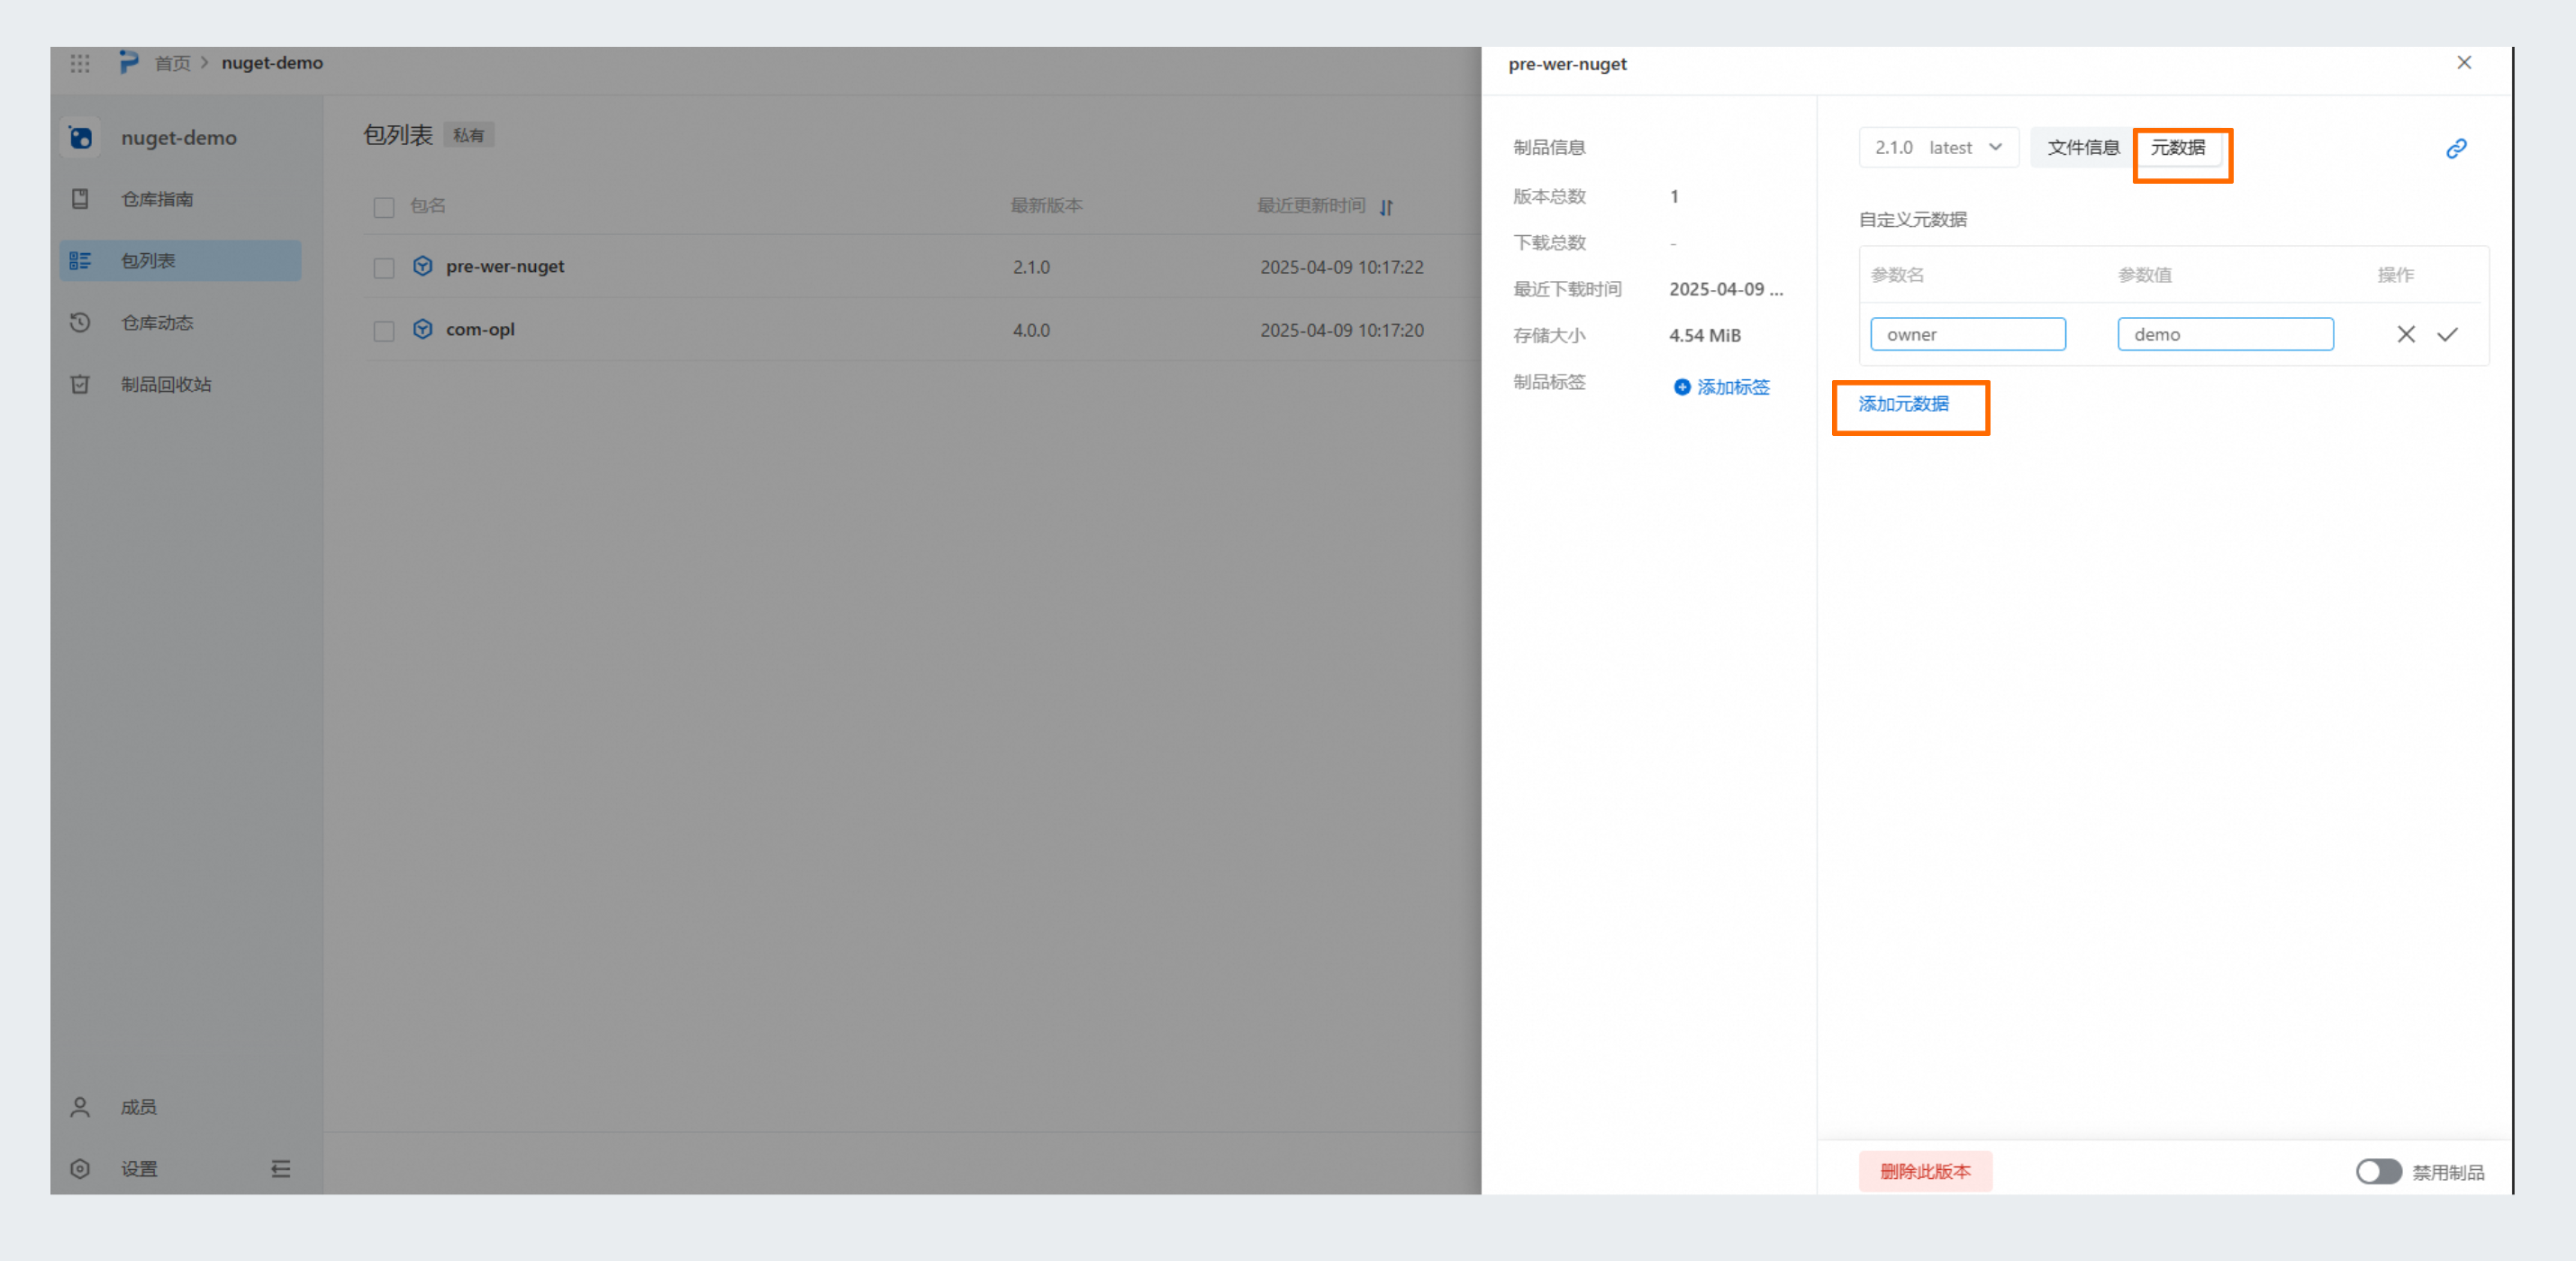
Task: Collapse sidebar using the fold icon
Action: pos(280,1169)
